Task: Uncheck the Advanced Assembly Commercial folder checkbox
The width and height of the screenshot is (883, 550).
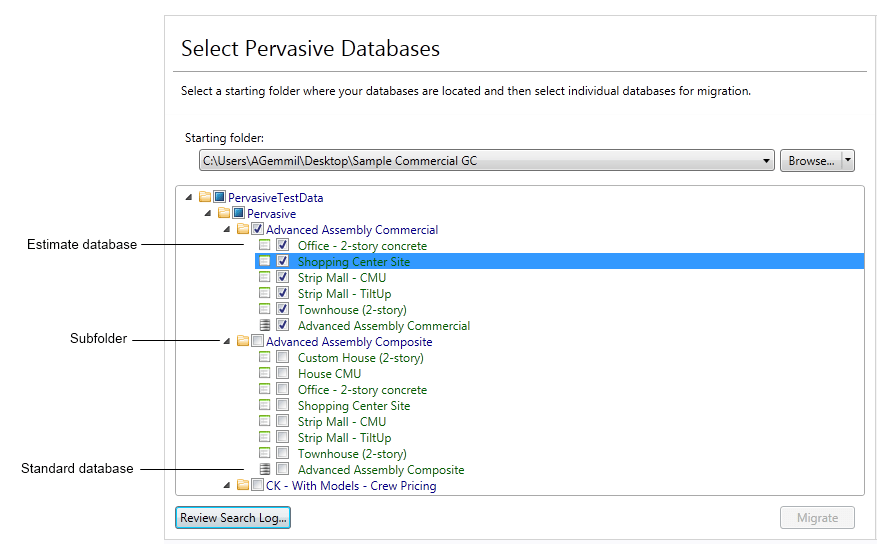Action: [x=257, y=229]
